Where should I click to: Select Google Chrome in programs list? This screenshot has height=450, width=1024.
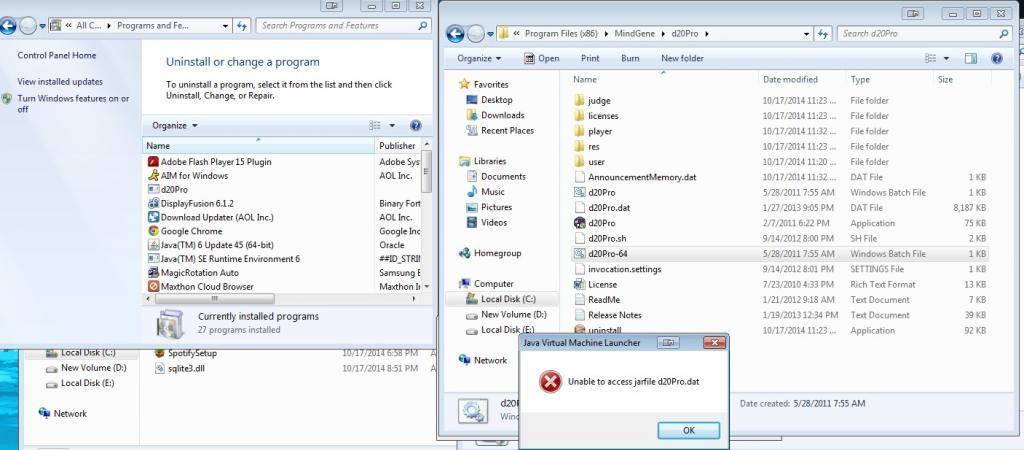191,231
